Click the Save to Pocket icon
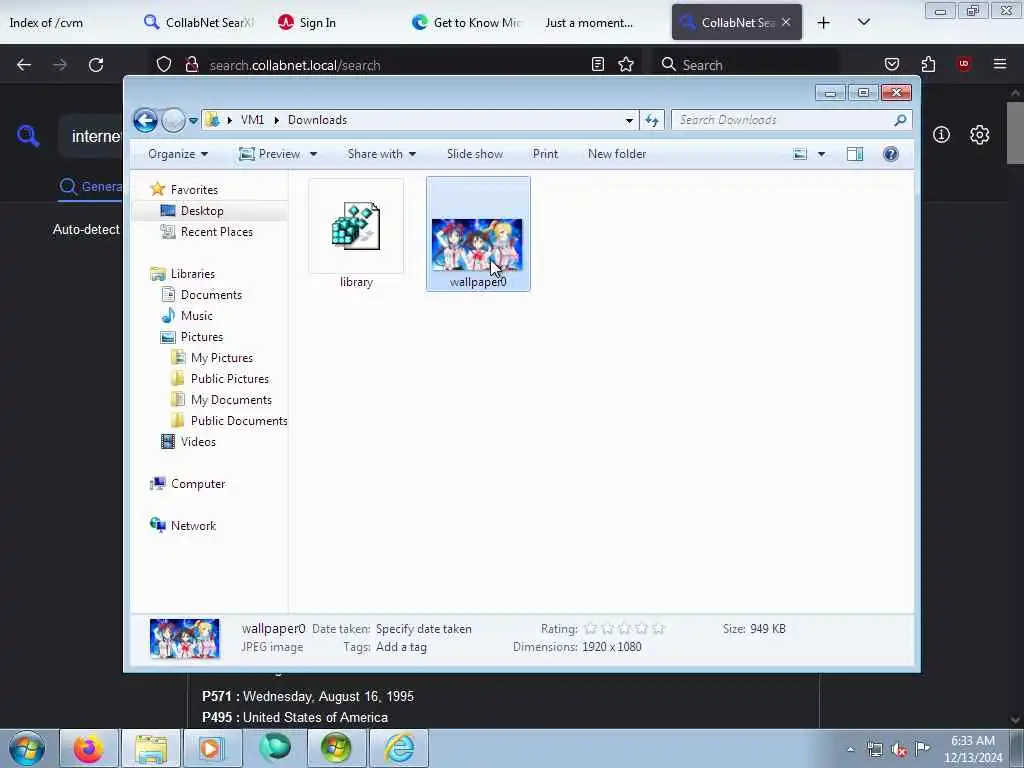Image resolution: width=1024 pixels, height=768 pixels. (x=891, y=64)
